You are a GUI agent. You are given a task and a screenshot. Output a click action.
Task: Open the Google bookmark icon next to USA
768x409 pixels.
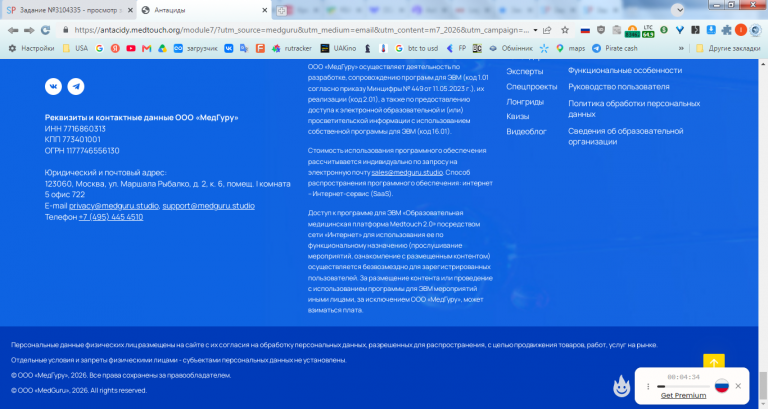pos(99,48)
